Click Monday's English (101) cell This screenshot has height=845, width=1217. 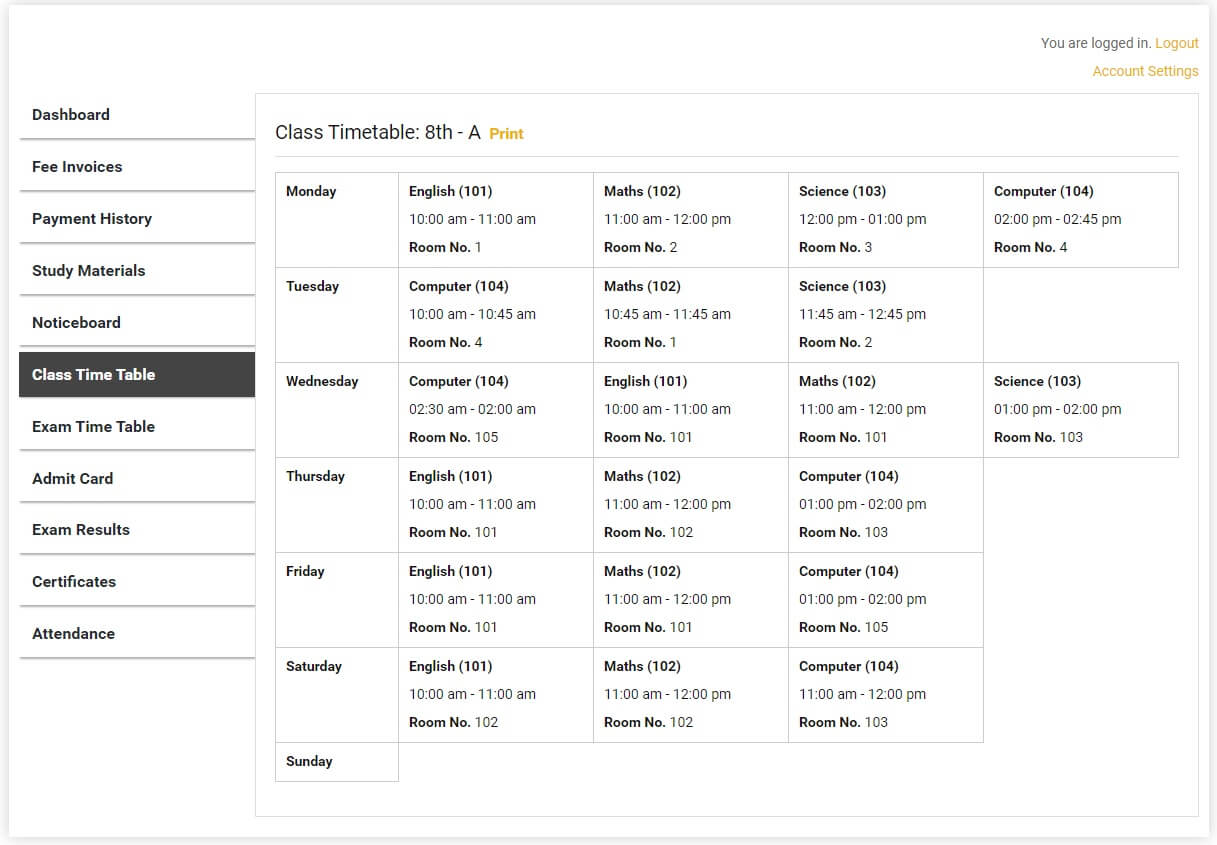click(495, 220)
